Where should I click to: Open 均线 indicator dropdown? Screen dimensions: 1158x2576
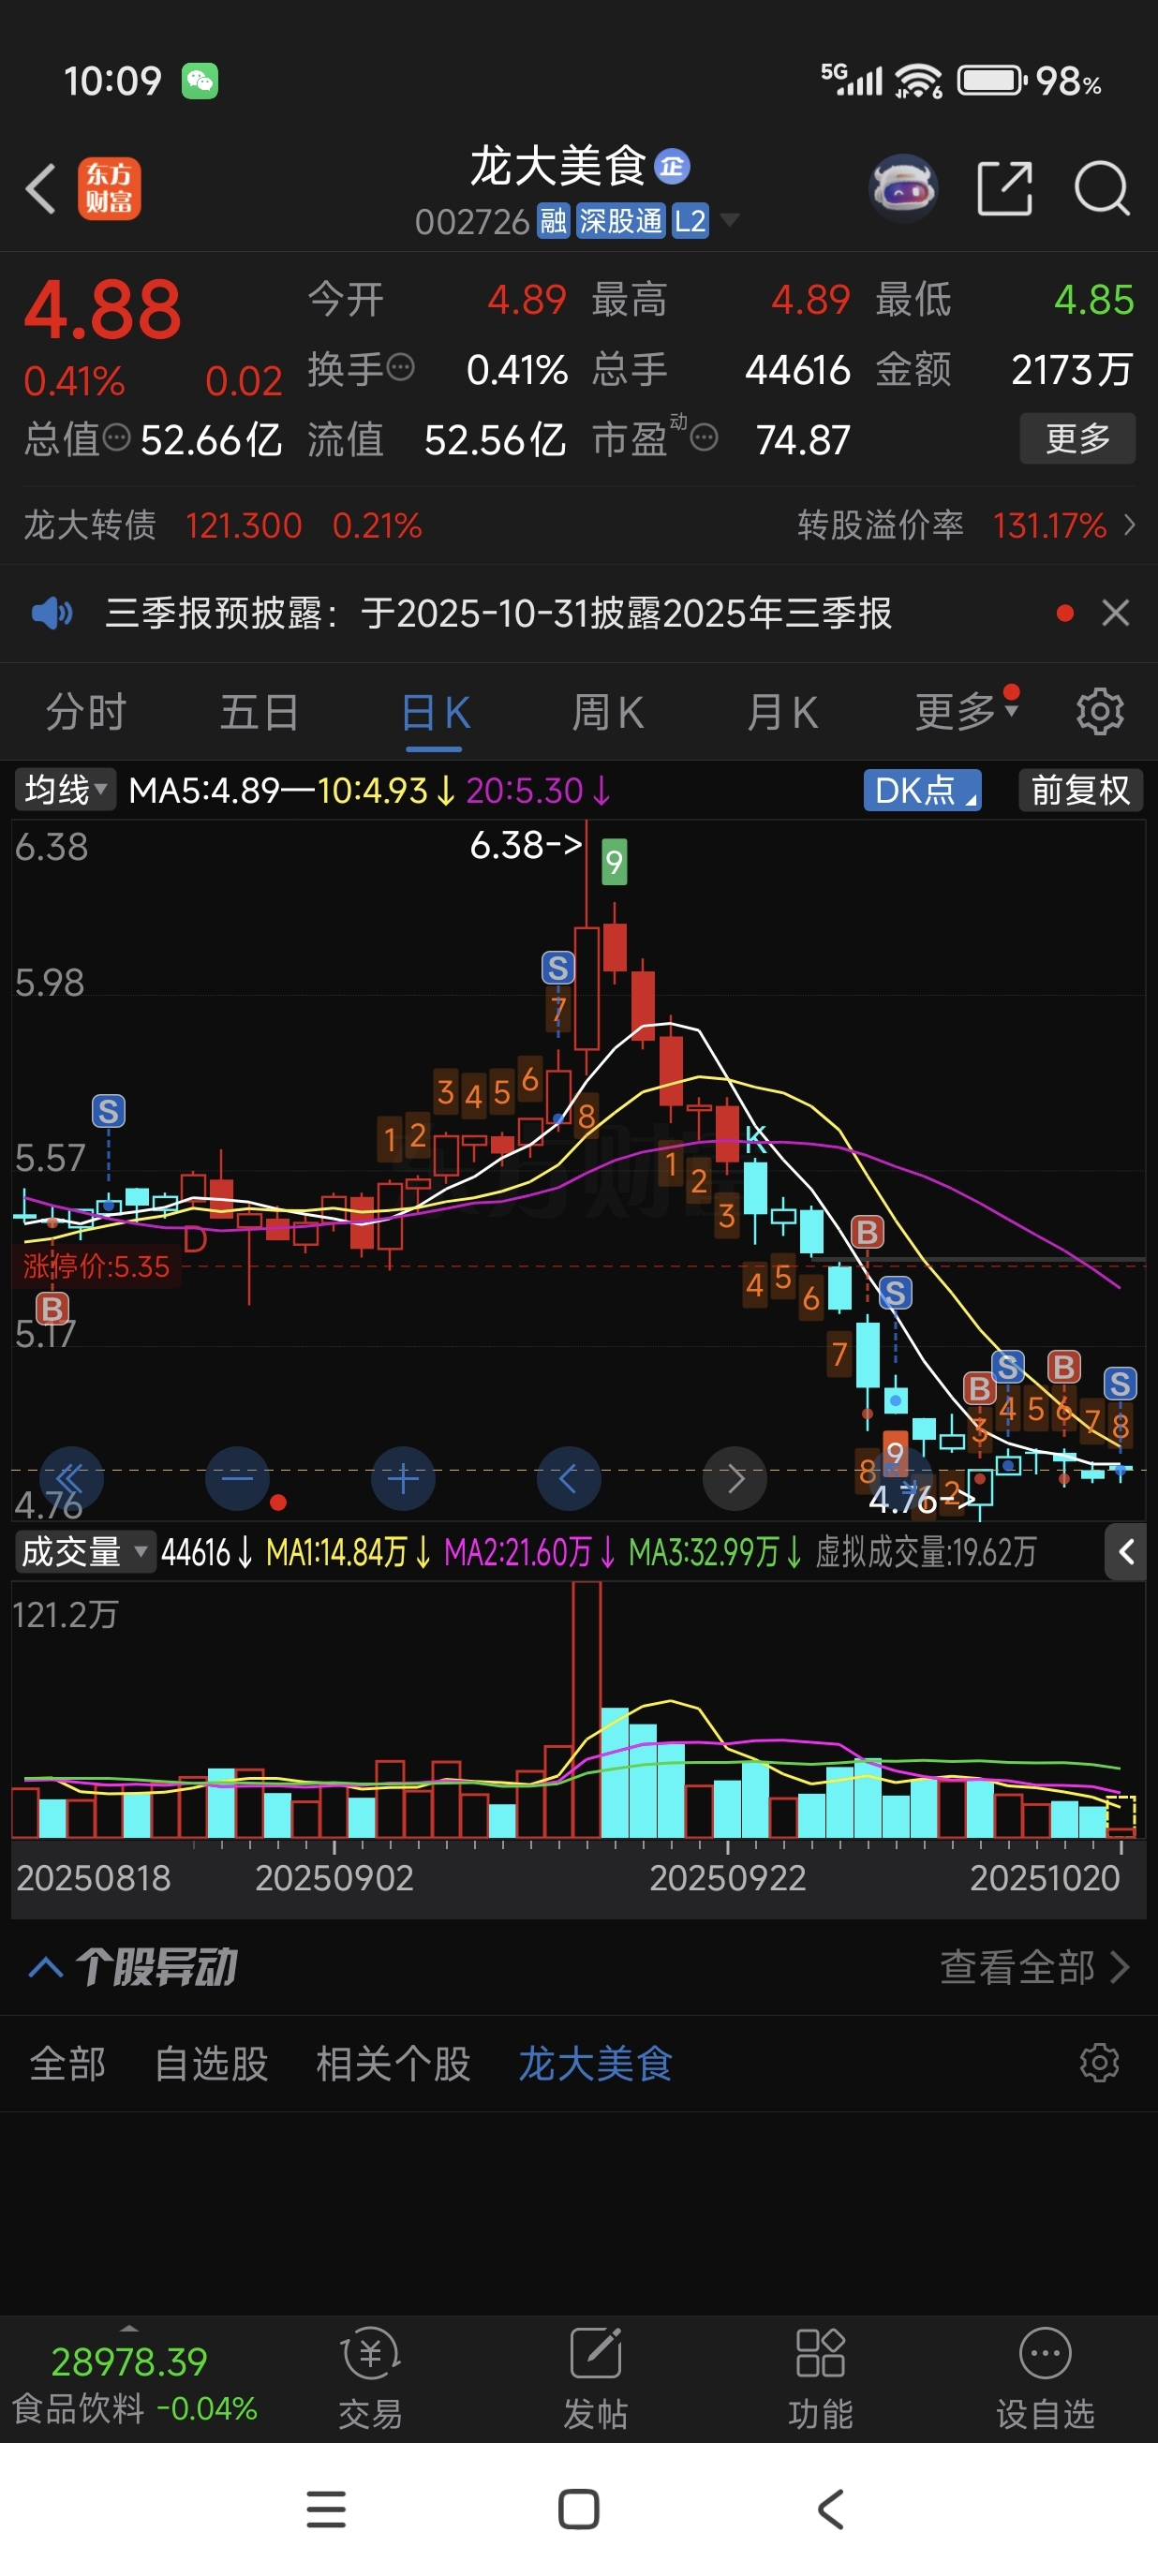(x=65, y=790)
